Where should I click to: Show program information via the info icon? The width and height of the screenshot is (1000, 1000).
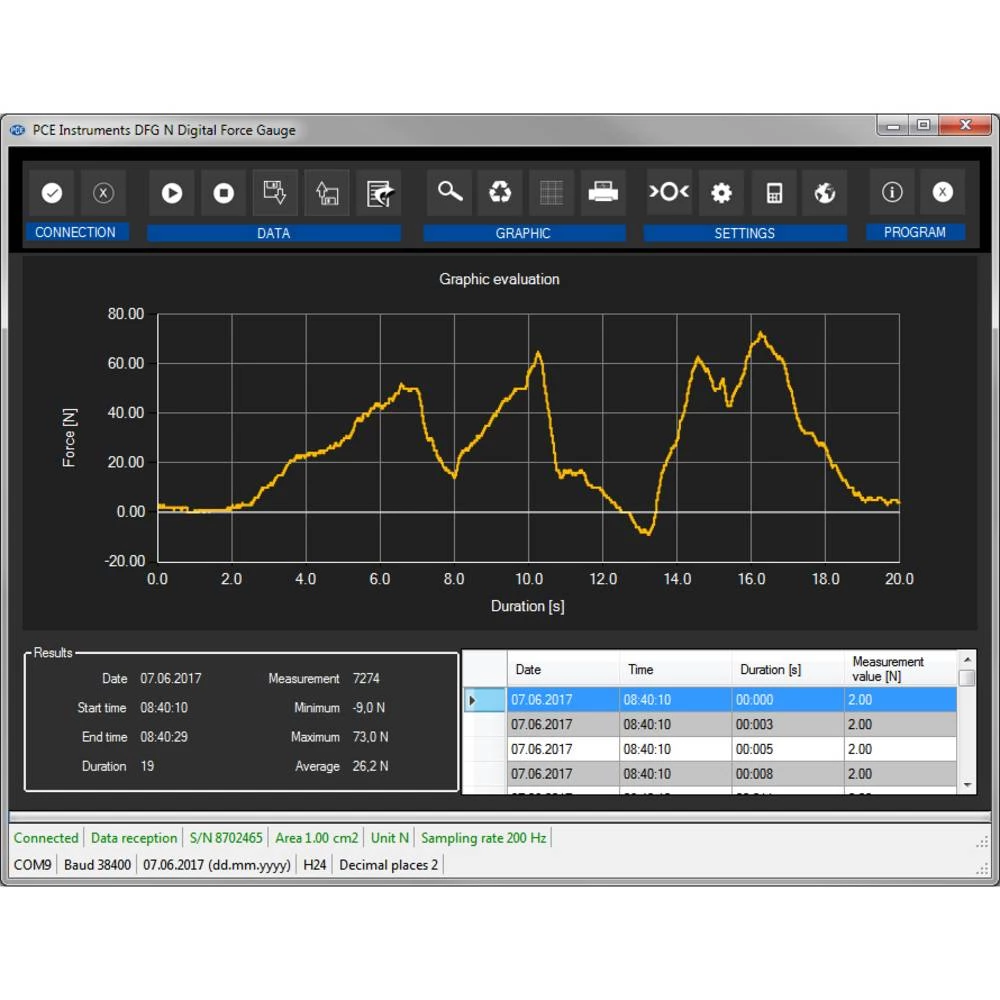[891, 192]
